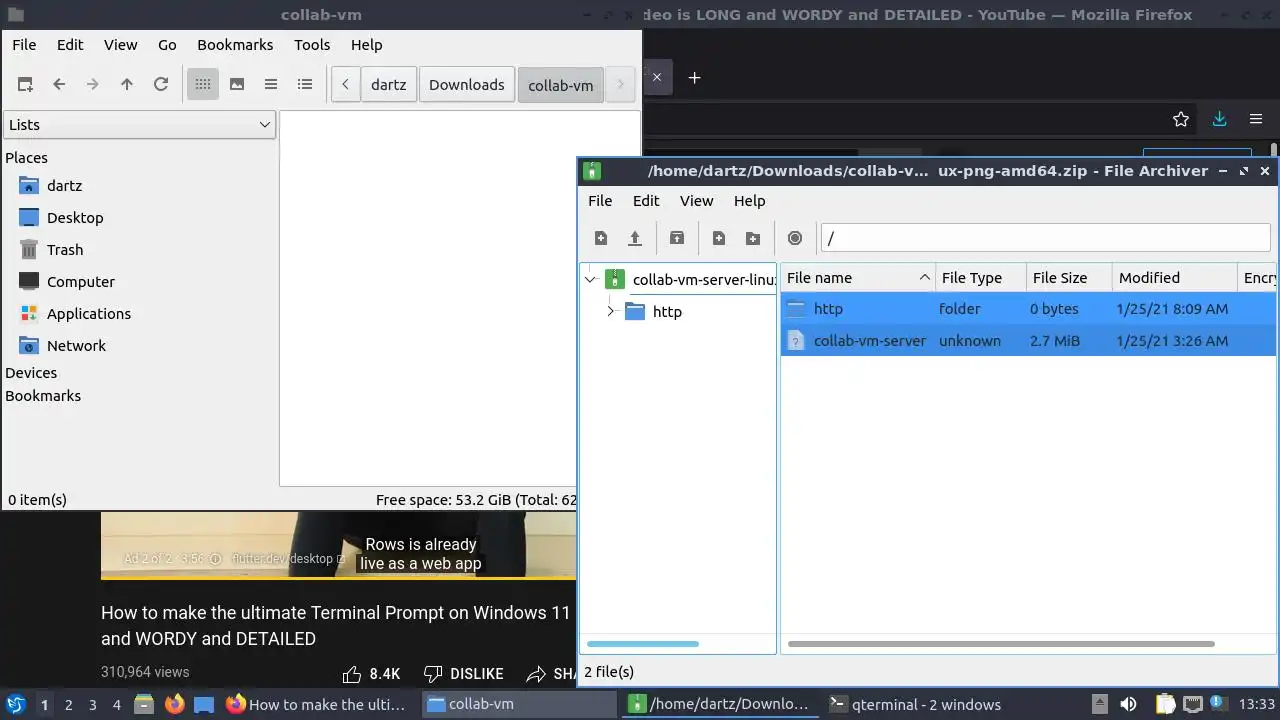Open Tools menu in file manager
The width and height of the screenshot is (1280, 720).
[x=312, y=45]
